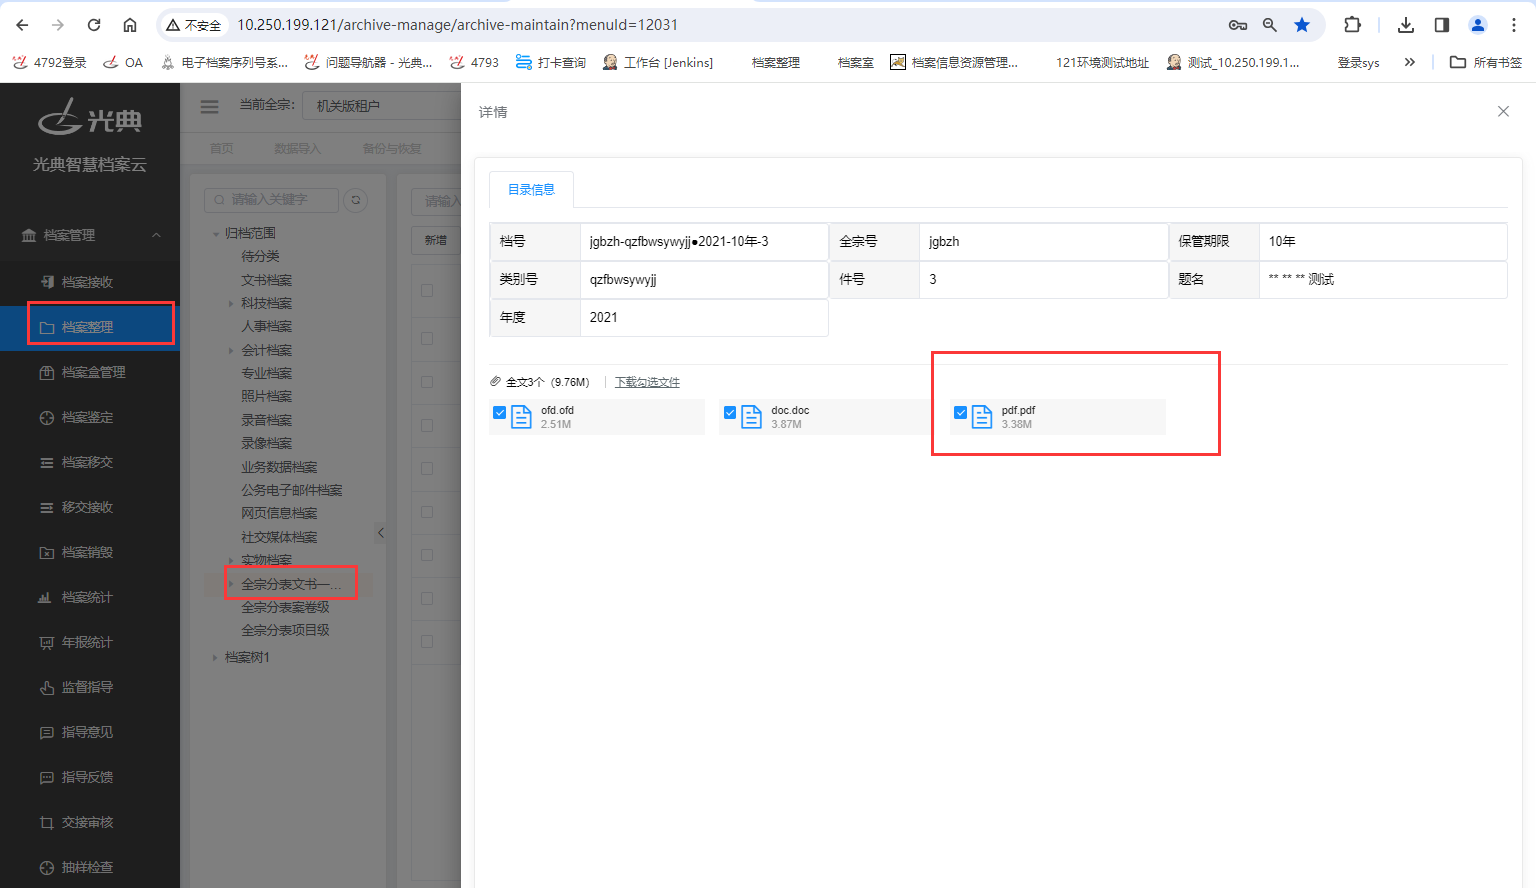Switch to the 数据导入 tab
This screenshot has height=888, width=1536.
point(297,148)
